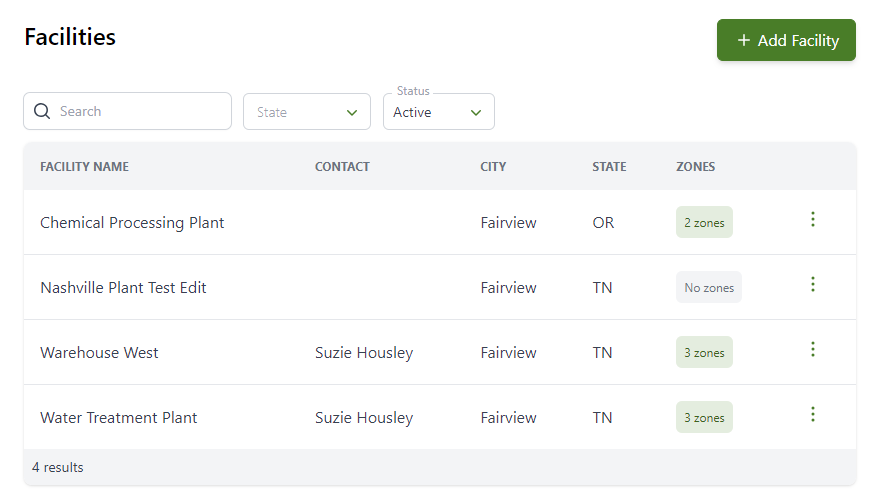Open the three-dot menu for Chemical Processing Plant
Viewport: 870px width, 502px height.
(x=813, y=220)
